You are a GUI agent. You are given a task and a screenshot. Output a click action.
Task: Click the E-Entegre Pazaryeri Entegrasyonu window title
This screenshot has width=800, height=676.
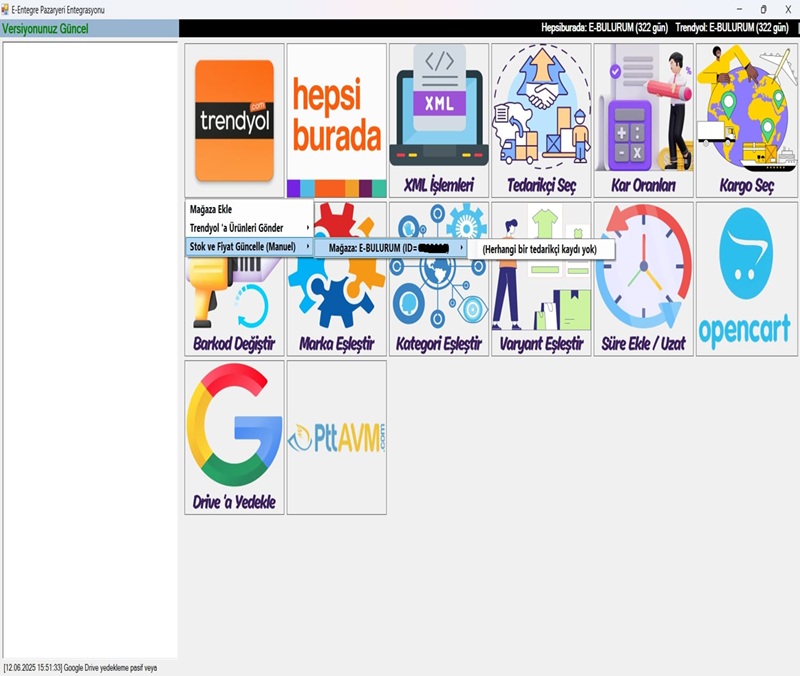point(58,10)
